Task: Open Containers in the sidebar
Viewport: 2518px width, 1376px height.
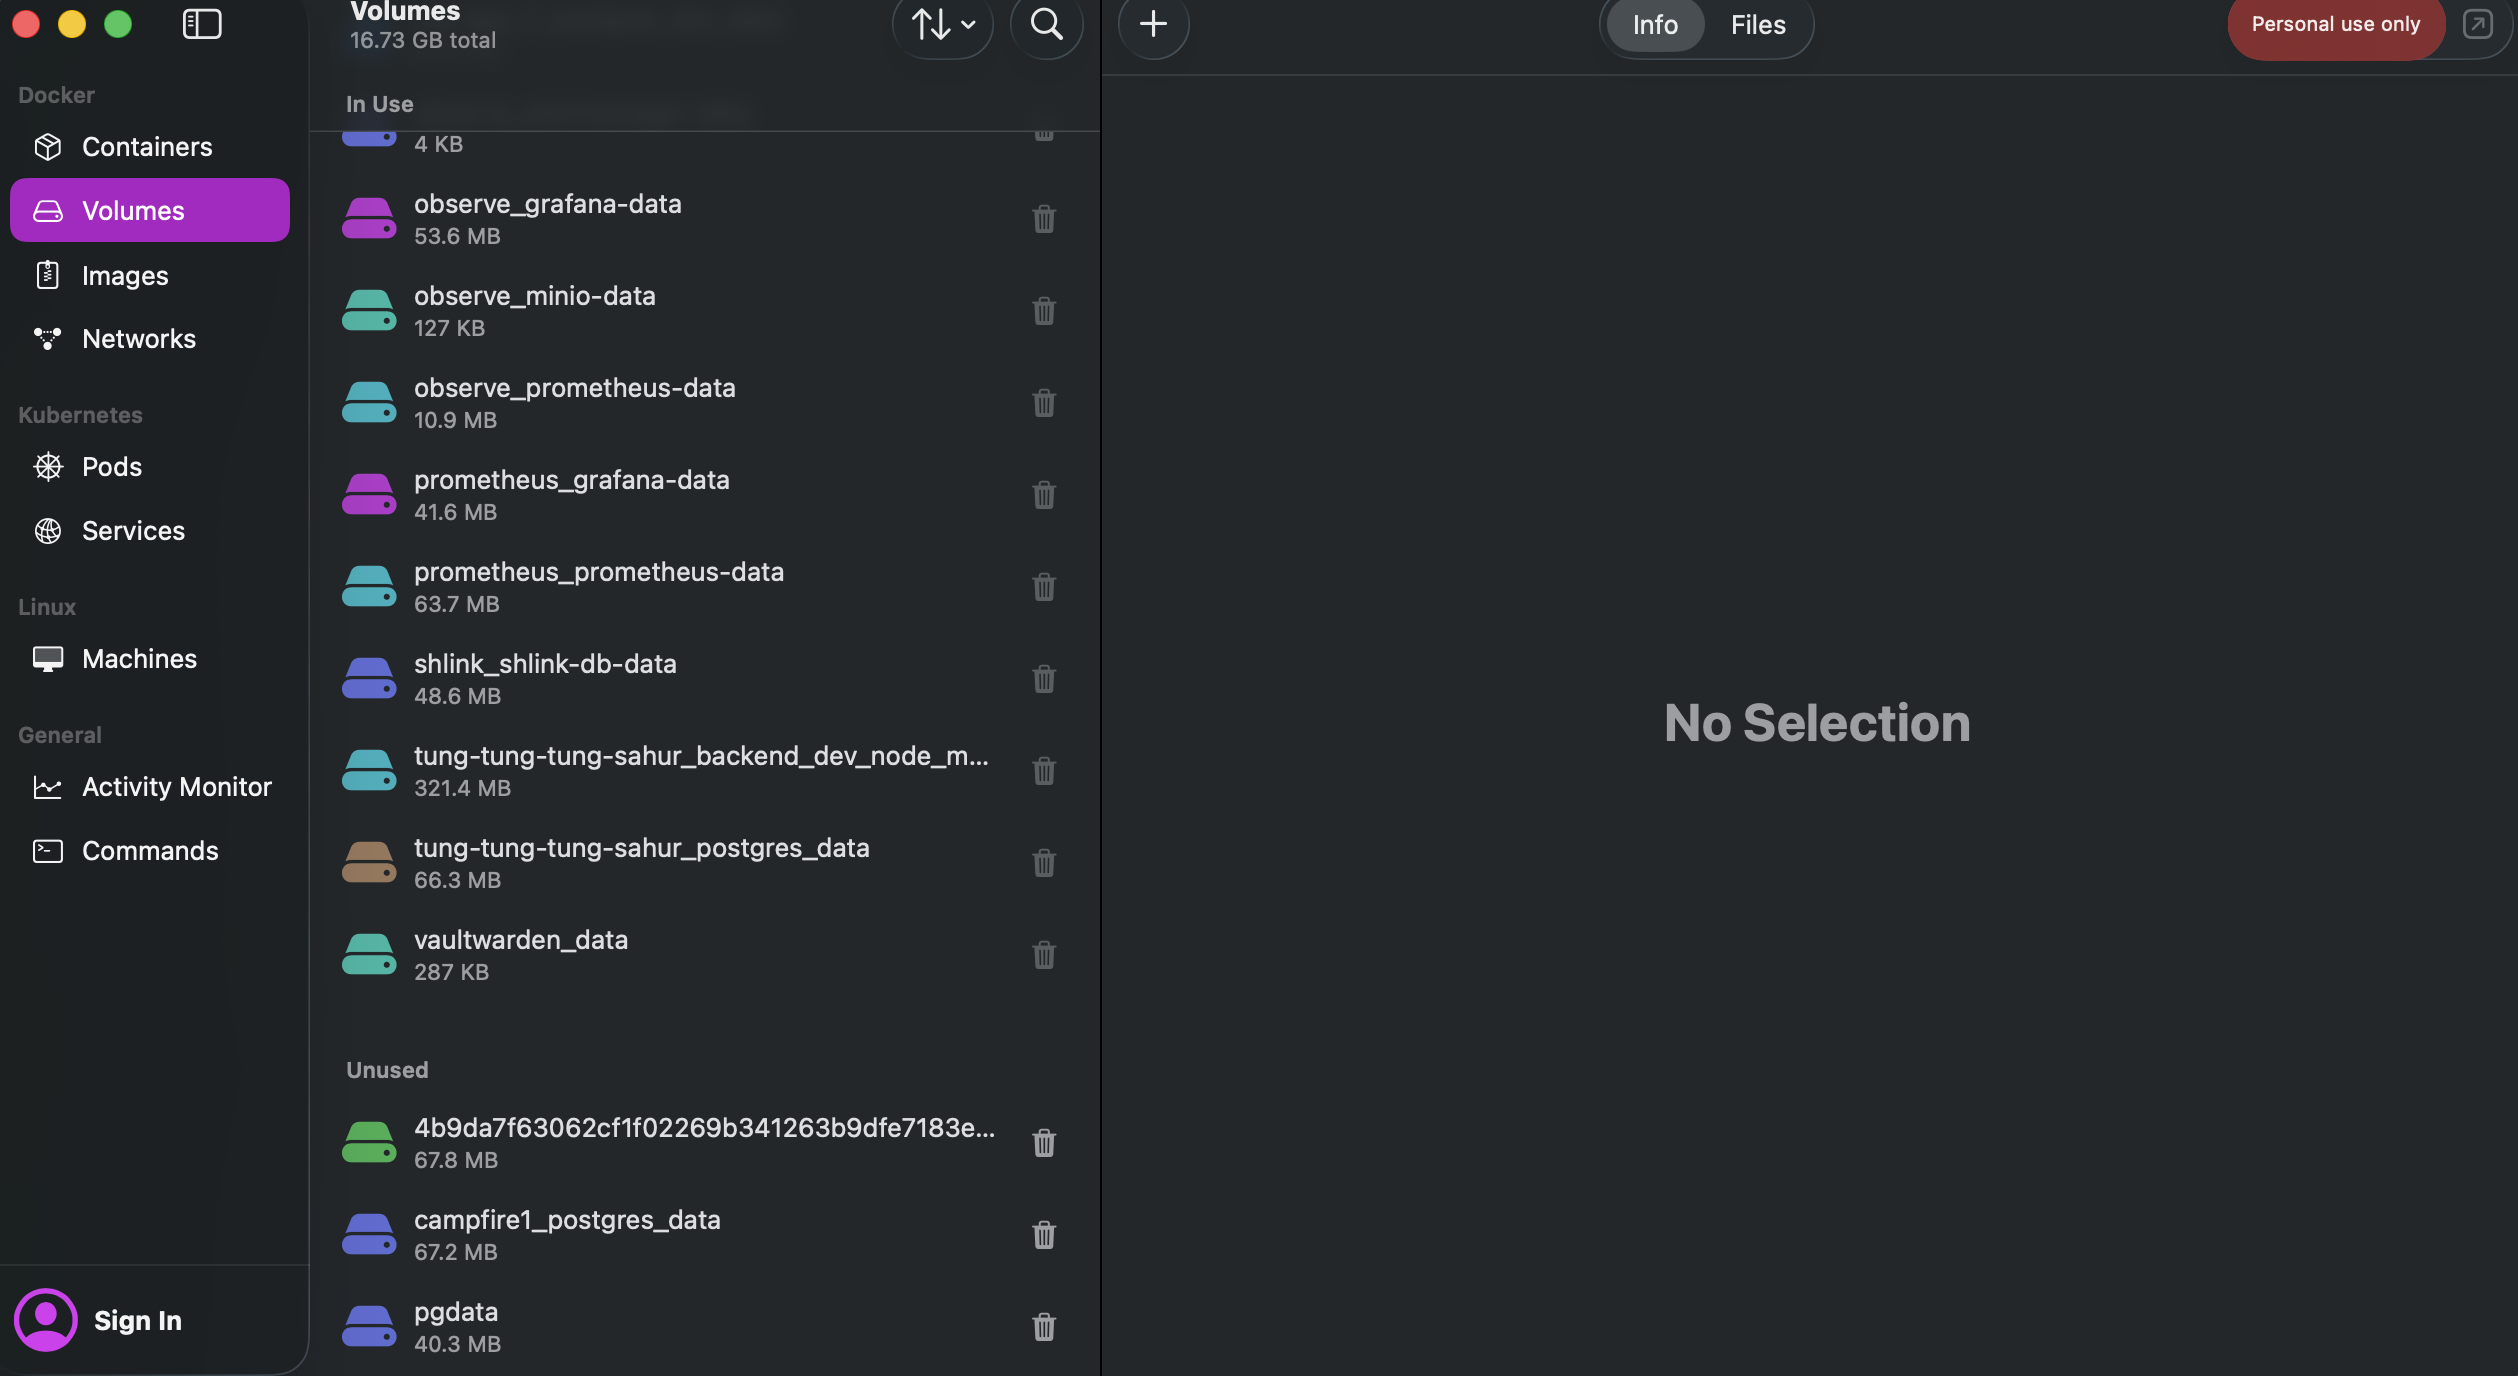Action: point(147,147)
